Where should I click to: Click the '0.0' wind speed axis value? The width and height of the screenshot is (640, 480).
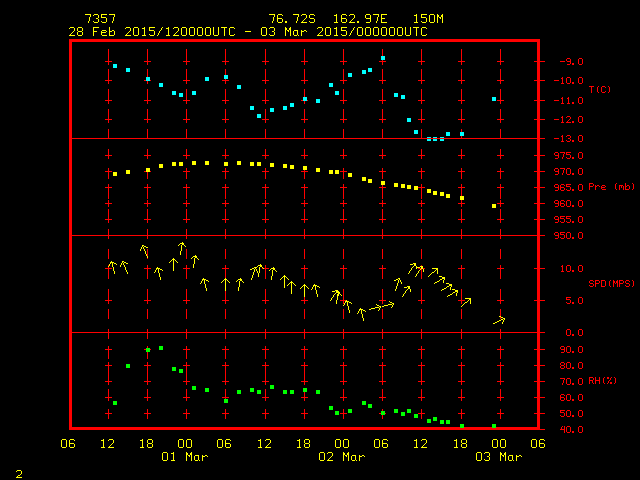tap(574, 333)
